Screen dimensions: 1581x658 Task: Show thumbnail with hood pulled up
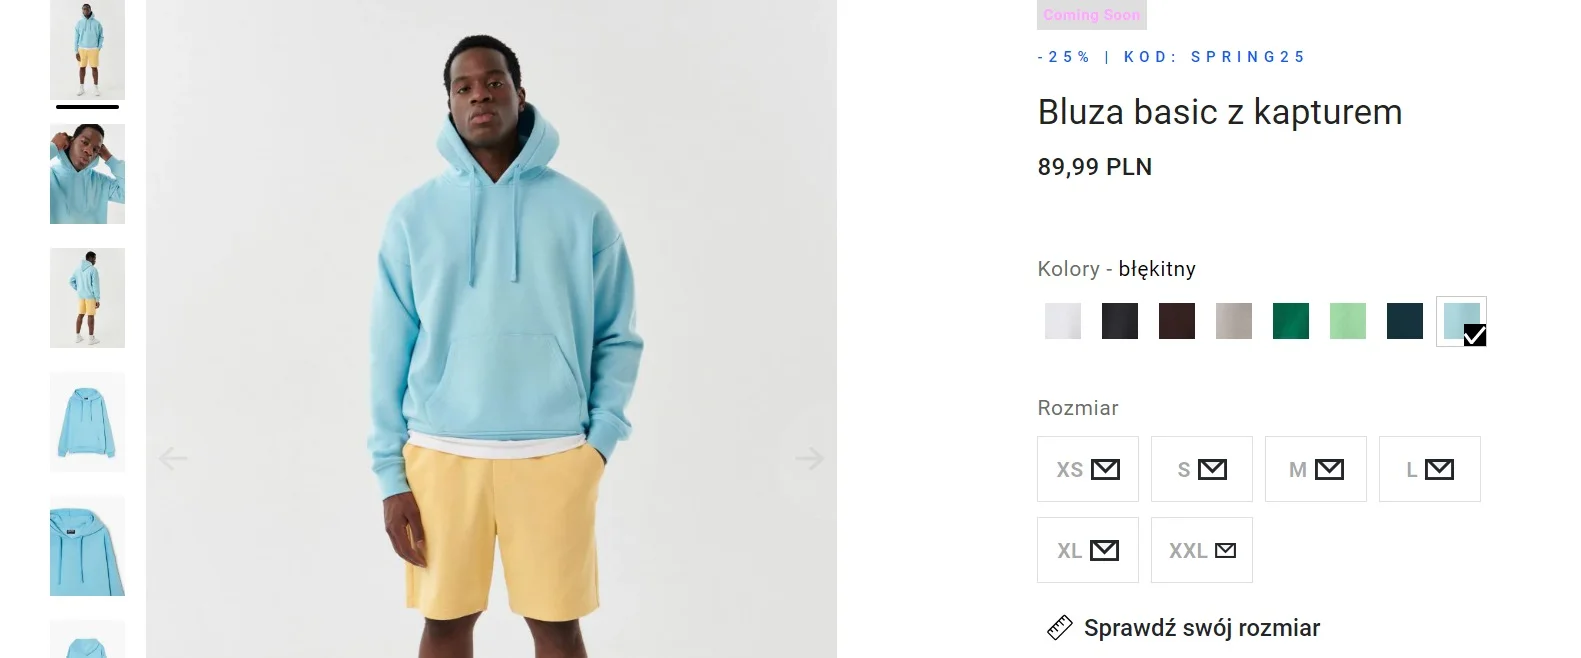(87, 174)
